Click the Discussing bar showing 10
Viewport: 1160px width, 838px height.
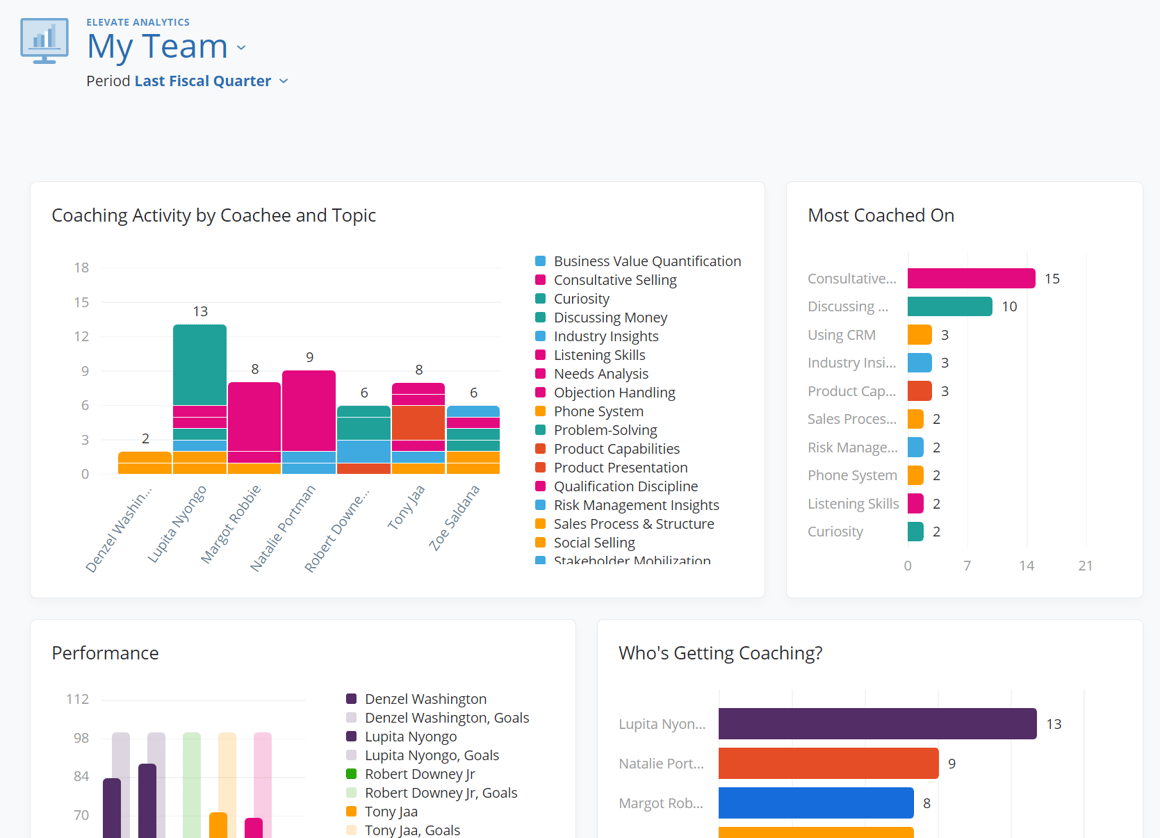950,306
